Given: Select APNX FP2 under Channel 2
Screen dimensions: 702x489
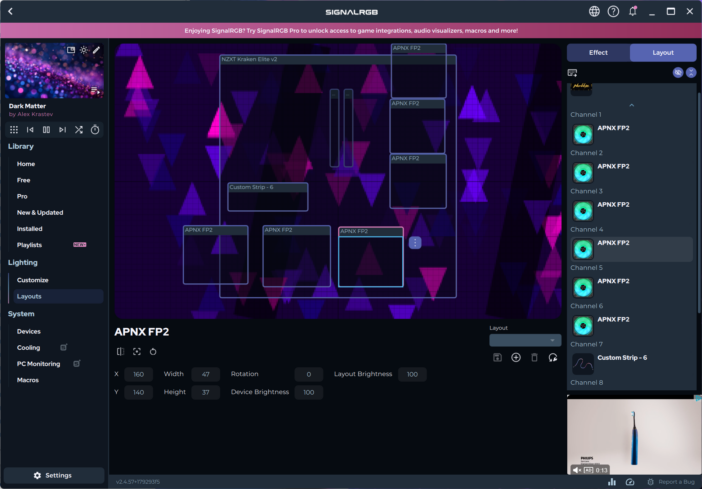Looking at the screenshot, I should (632, 172).
